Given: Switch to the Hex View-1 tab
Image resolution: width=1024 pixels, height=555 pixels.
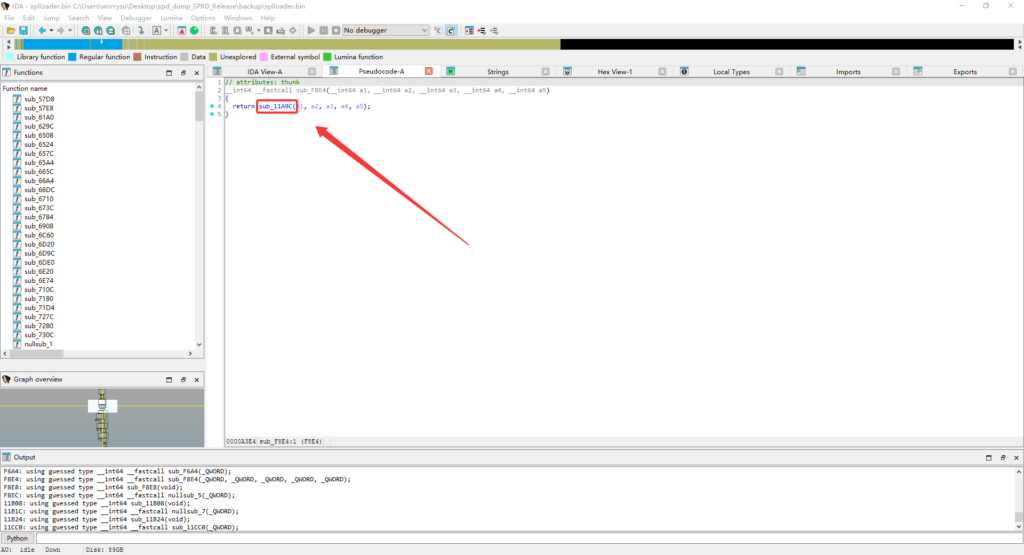Looking at the screenshot, I should [x=615, y=72].
